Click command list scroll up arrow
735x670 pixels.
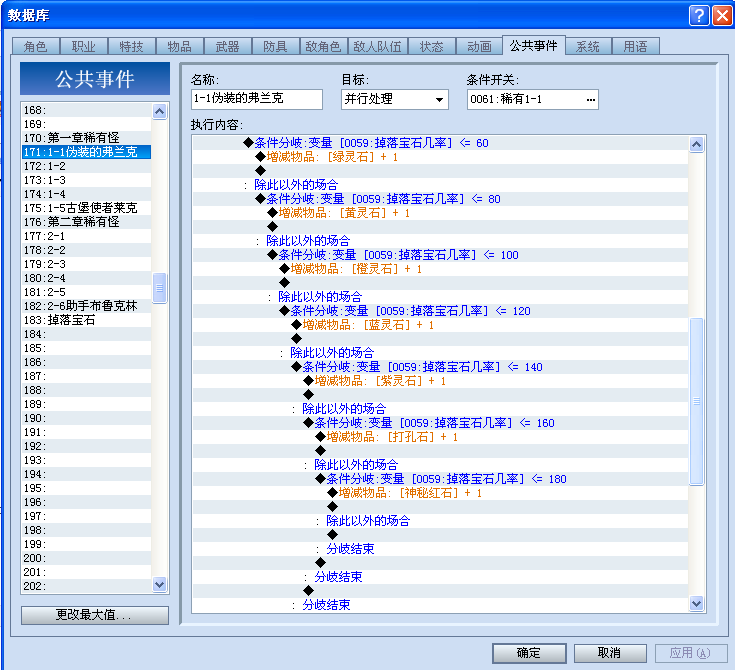click(697, 144)
